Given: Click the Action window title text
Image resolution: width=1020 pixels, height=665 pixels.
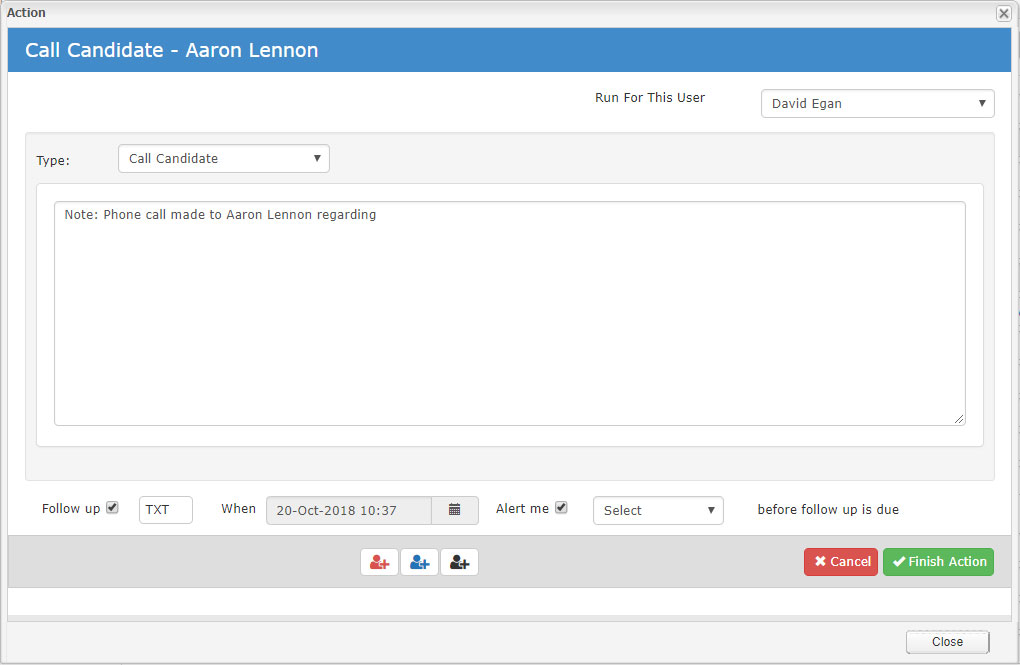Looking at the screenshot, I should pyautogui.click(x=26, y=12).
